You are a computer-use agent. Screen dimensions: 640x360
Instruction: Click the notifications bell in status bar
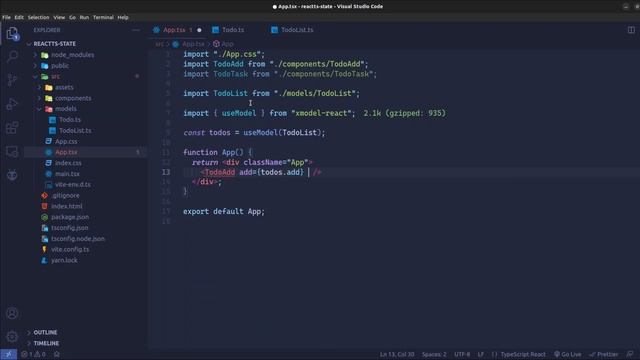(631, 354)
